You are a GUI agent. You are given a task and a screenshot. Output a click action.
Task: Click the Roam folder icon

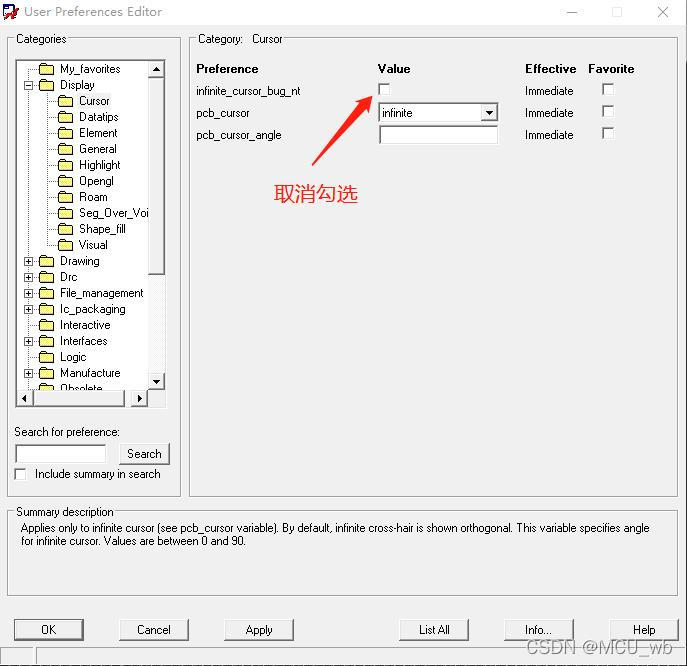point(65,197)
